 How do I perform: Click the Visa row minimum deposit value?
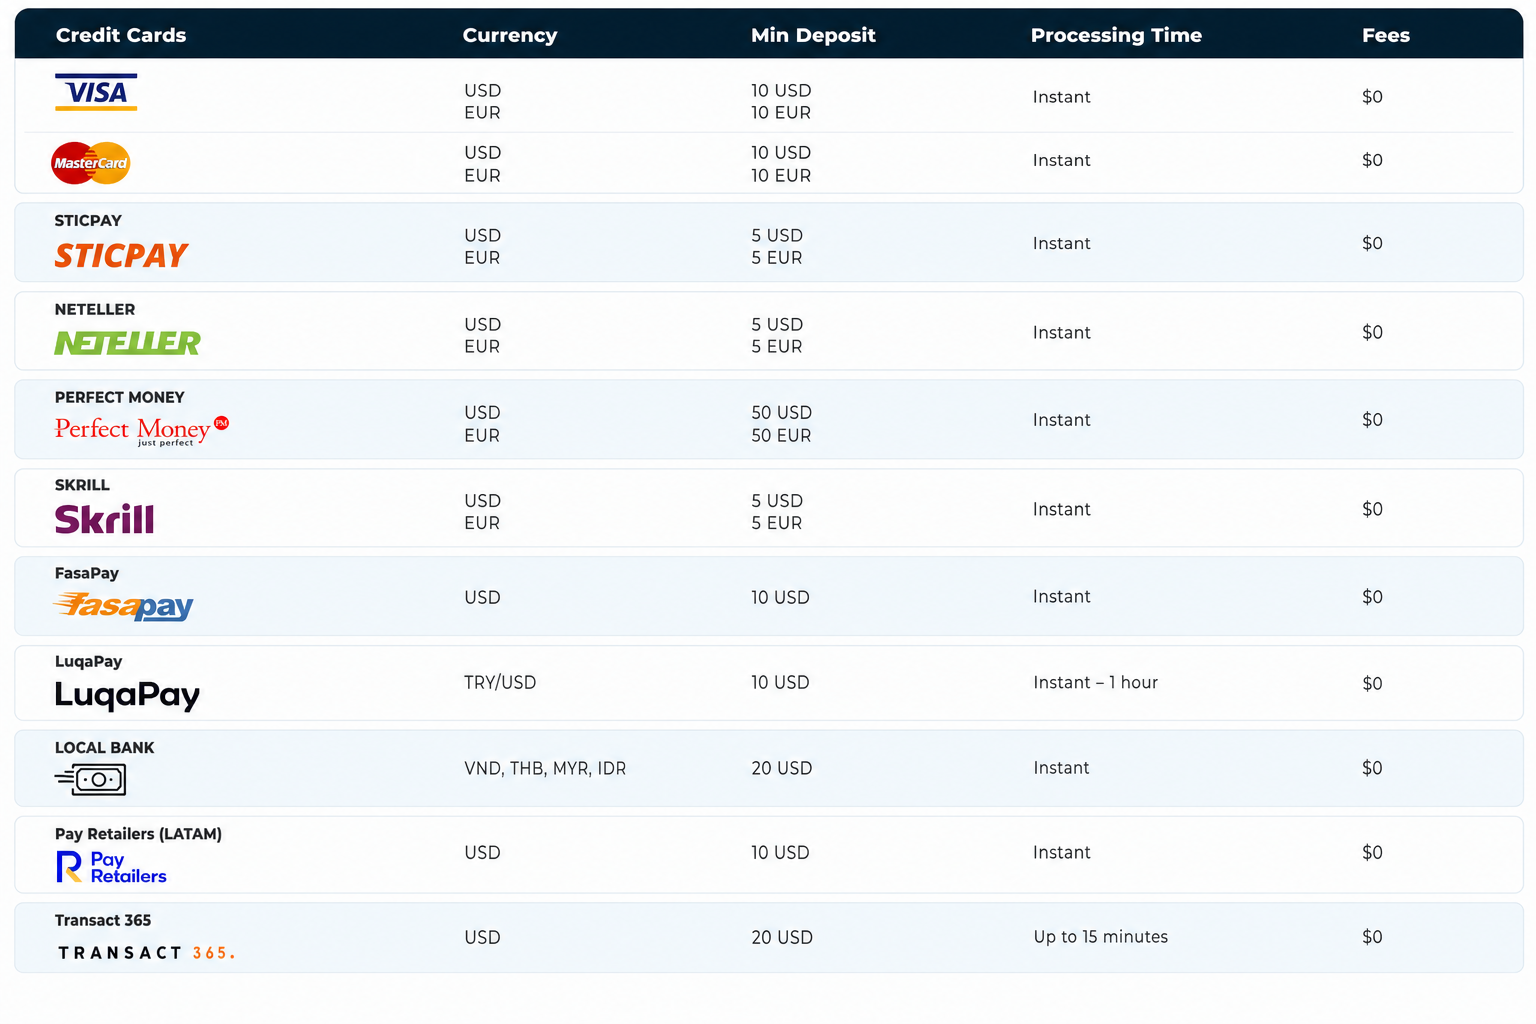781,101
